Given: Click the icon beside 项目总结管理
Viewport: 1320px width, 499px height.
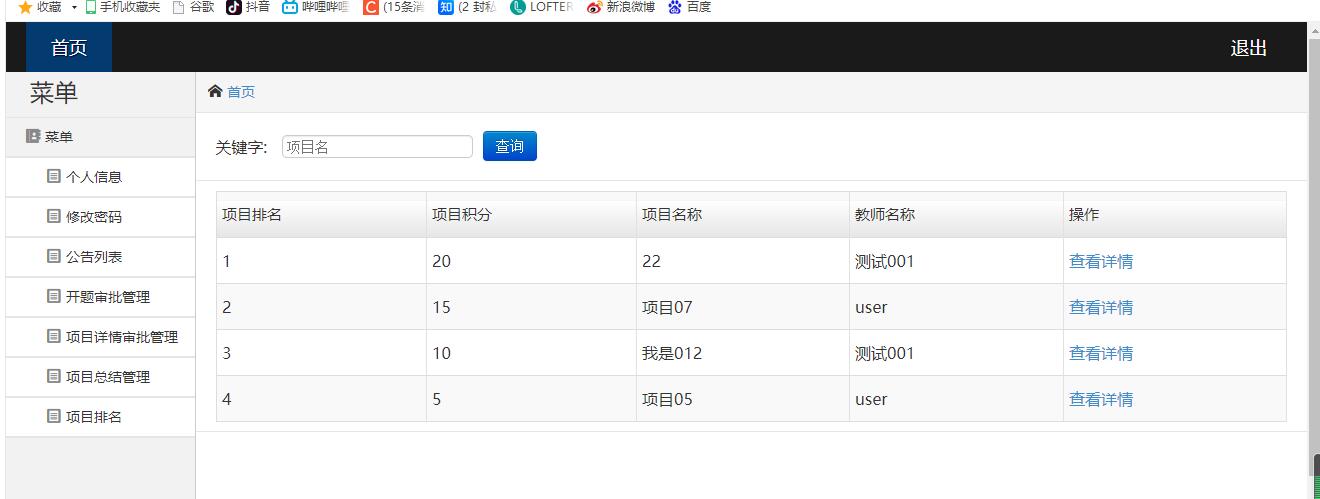Looking at the screenshot, I should click(x=54, y=376).
